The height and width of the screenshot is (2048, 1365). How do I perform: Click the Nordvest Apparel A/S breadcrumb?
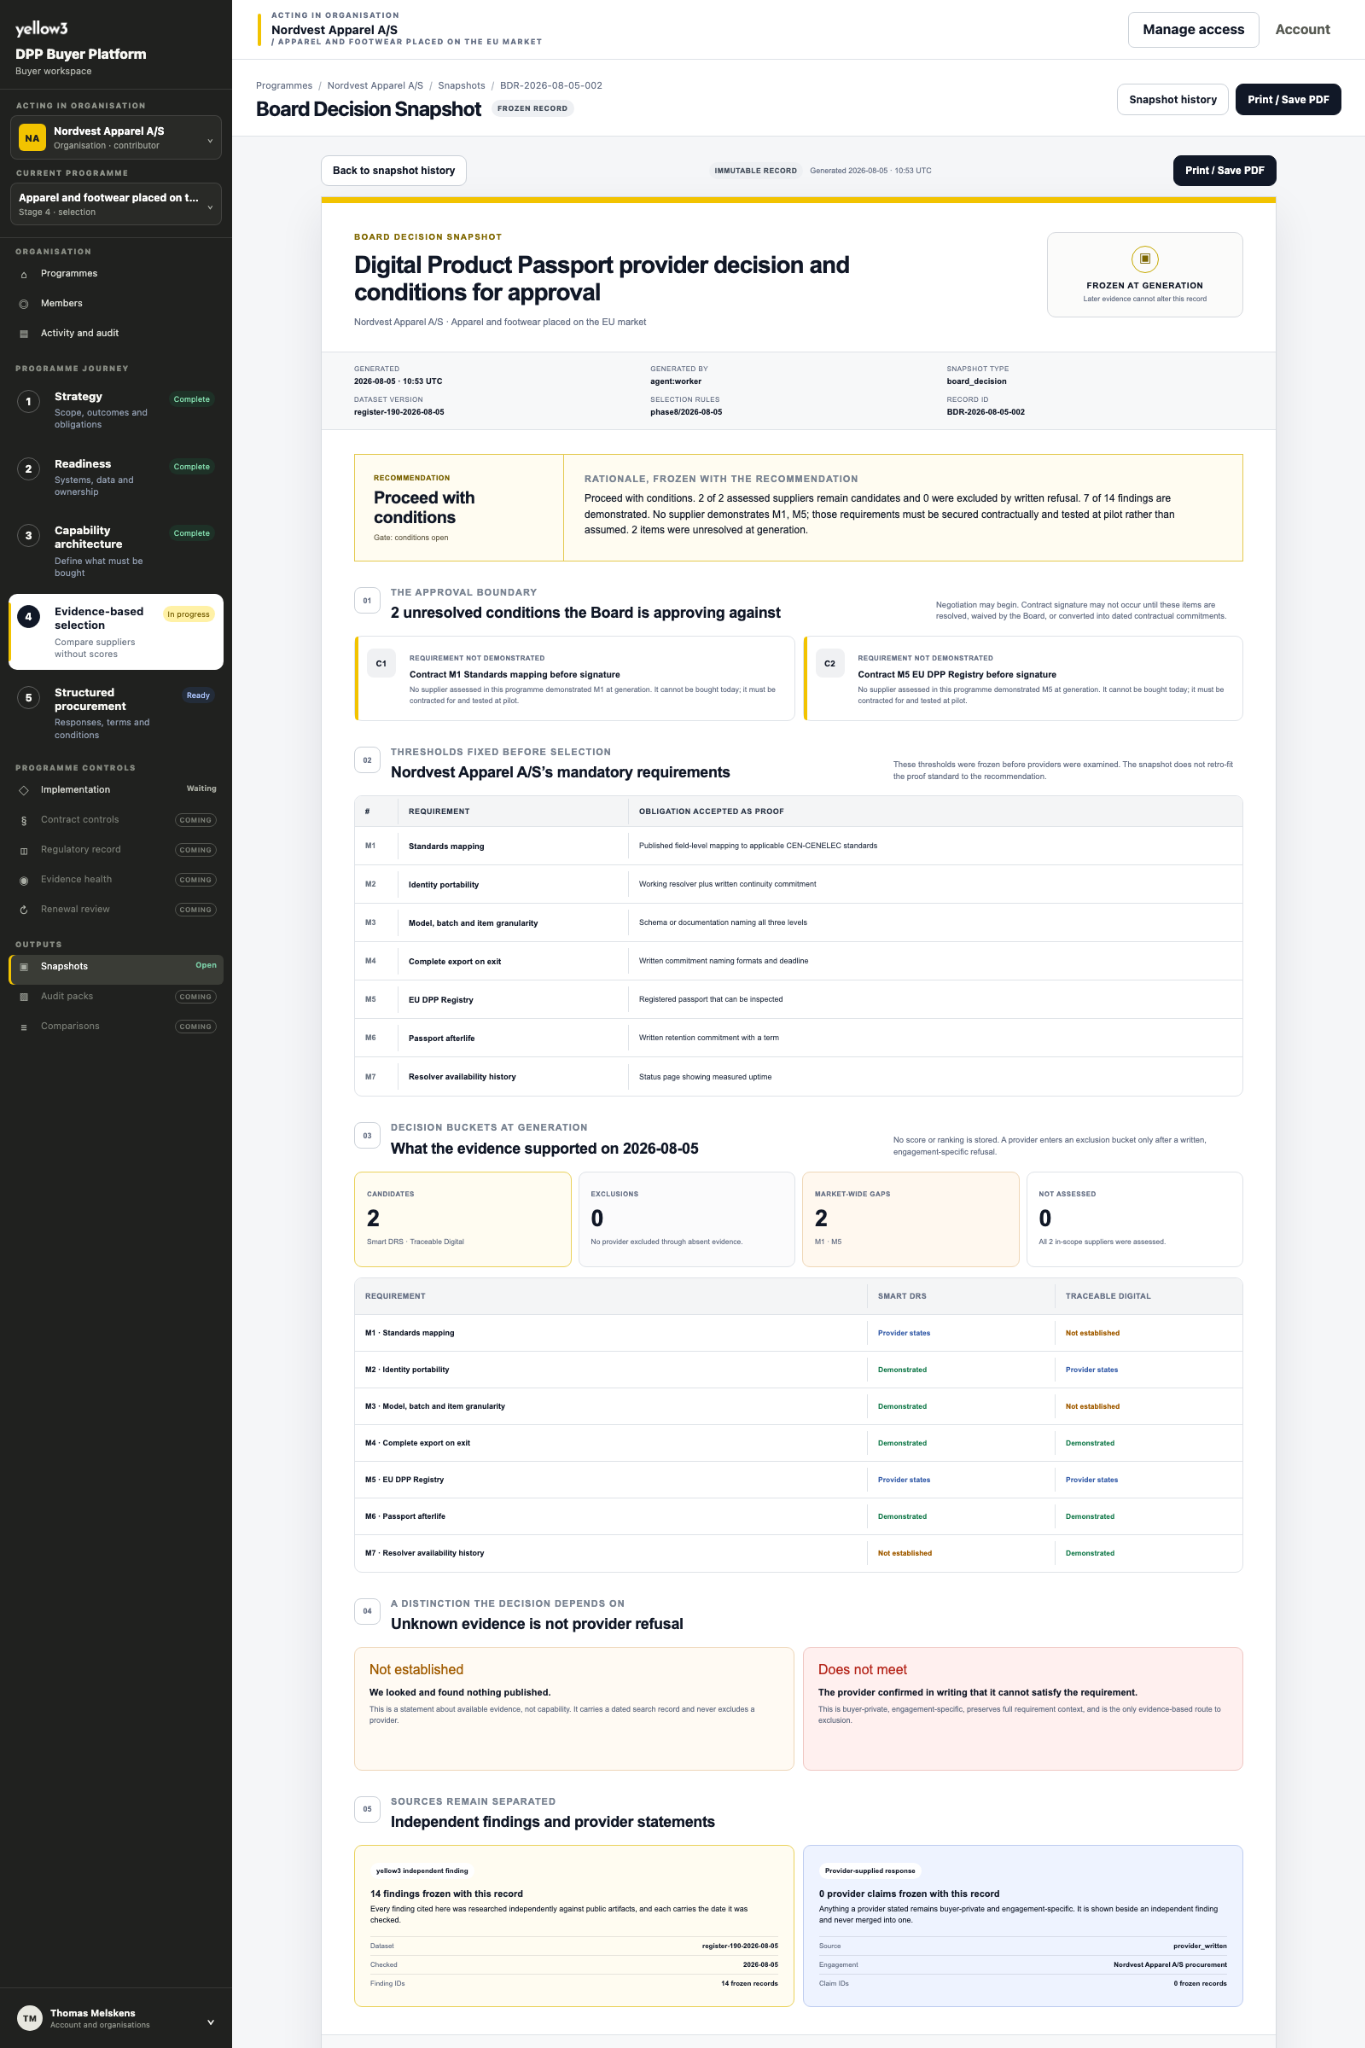click(x=375, y=86)
